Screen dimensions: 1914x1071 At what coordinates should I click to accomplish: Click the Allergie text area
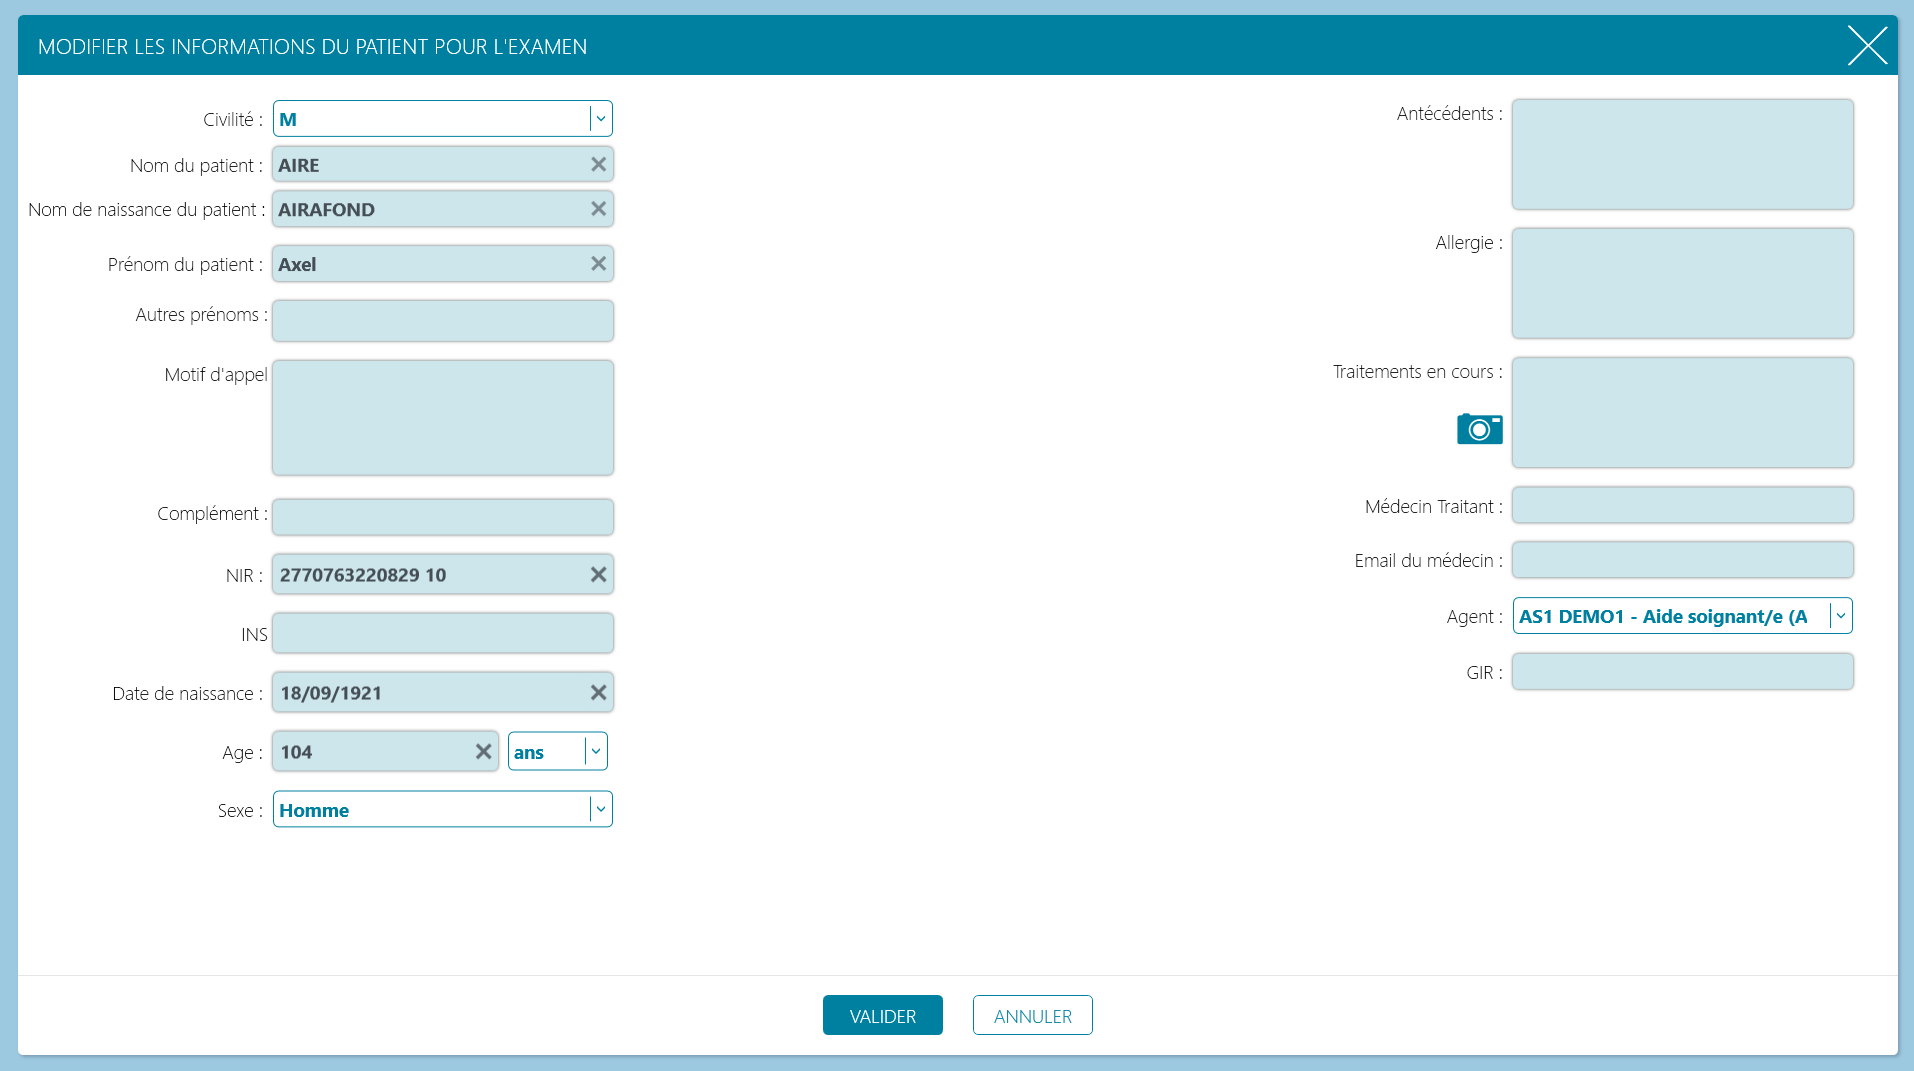tap(1683, 283)
